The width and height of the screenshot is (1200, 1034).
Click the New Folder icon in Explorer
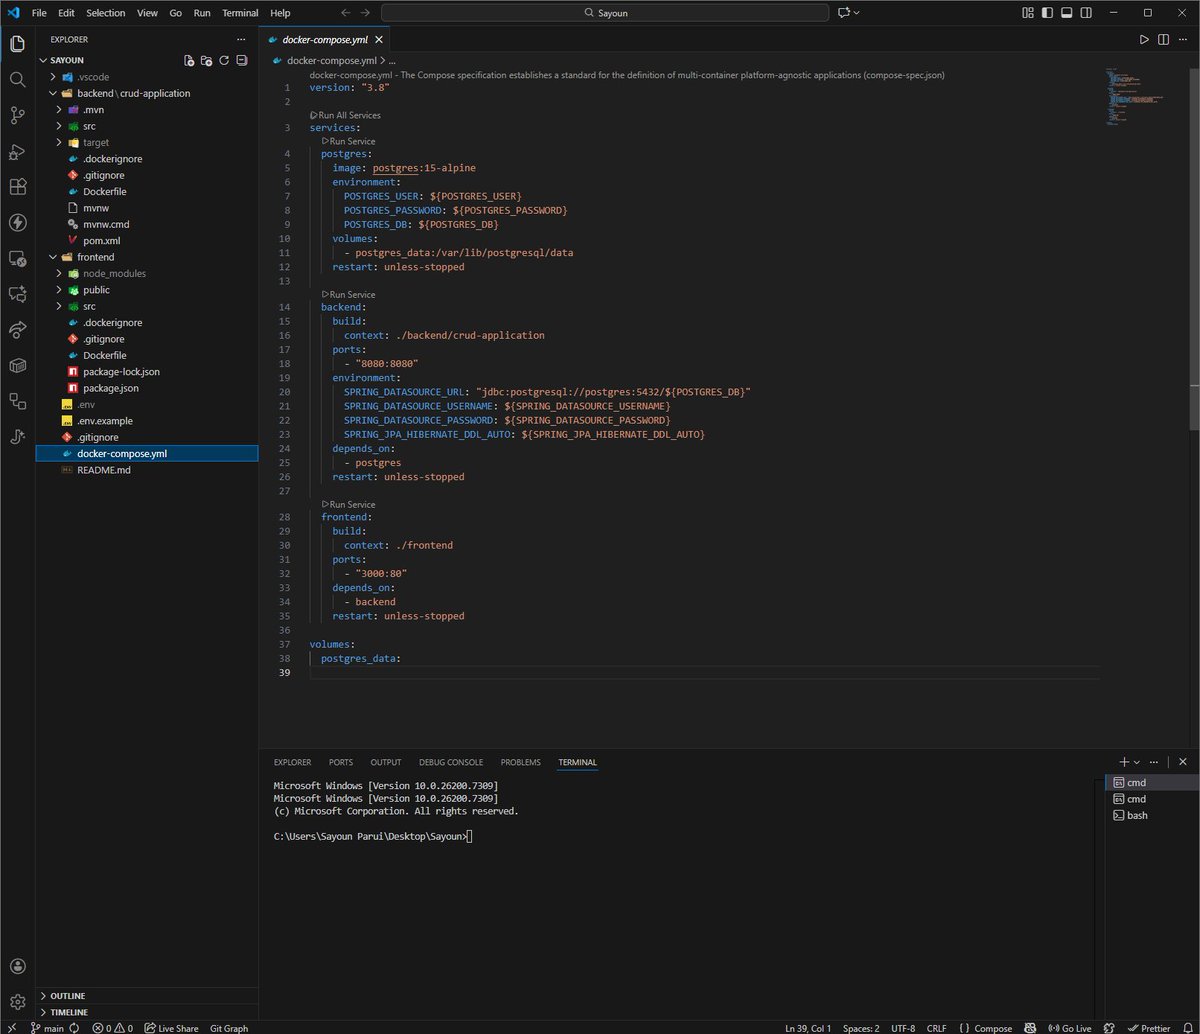(206, 60)
